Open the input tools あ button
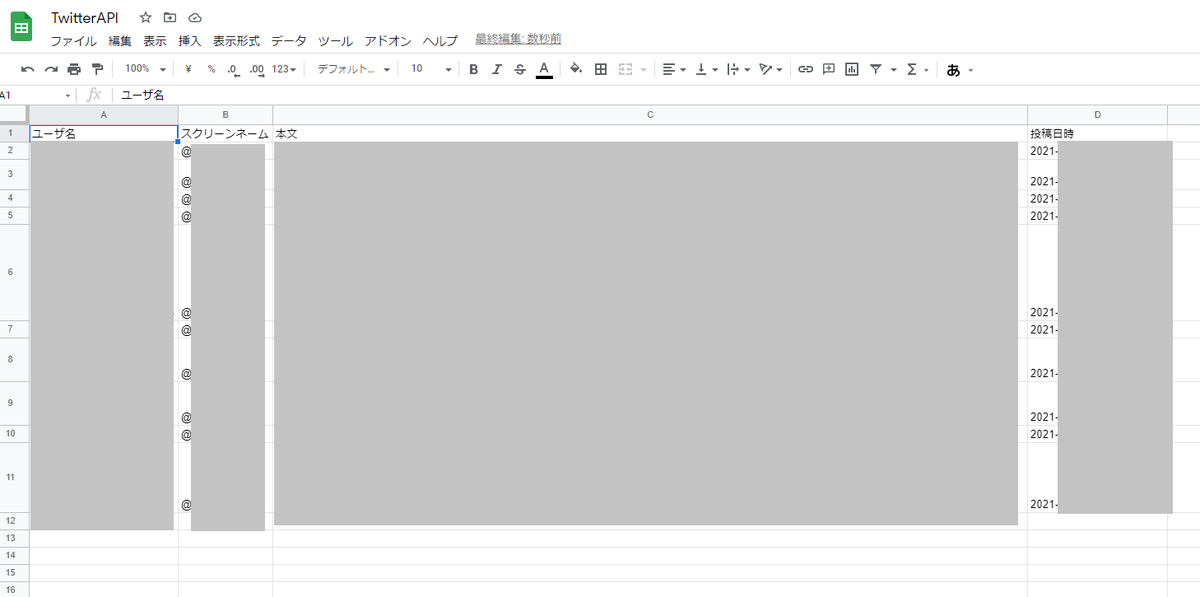This screenshot has height=597, width=1200. click(953, 70)
